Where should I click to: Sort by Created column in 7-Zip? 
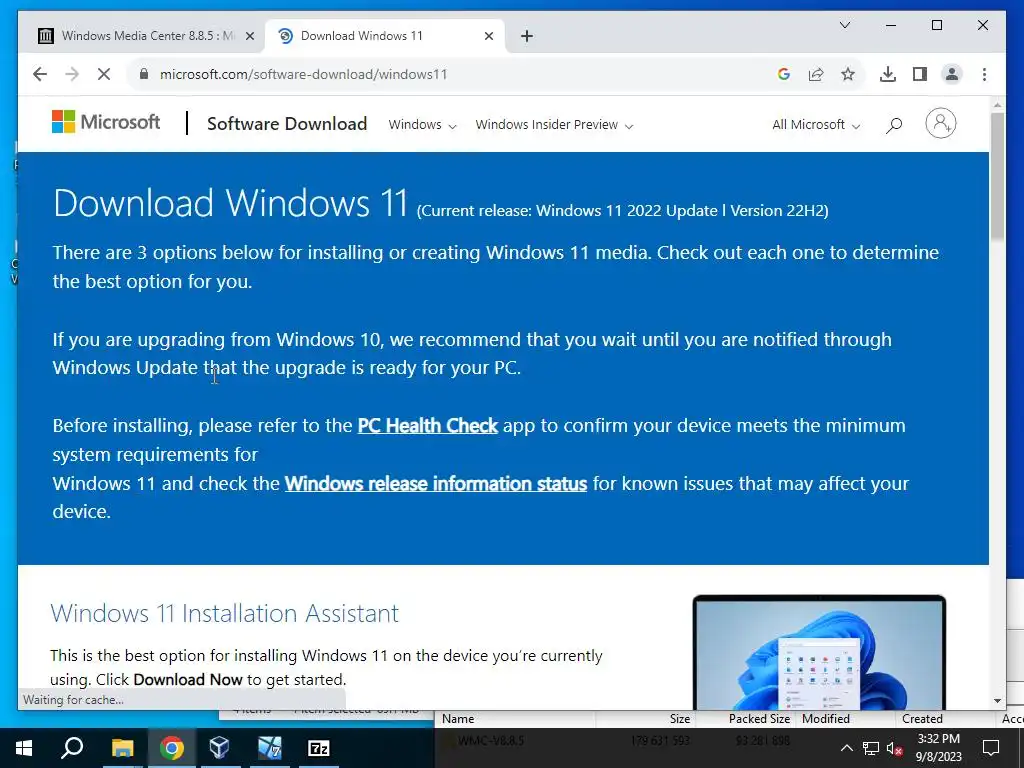(946, 719)
